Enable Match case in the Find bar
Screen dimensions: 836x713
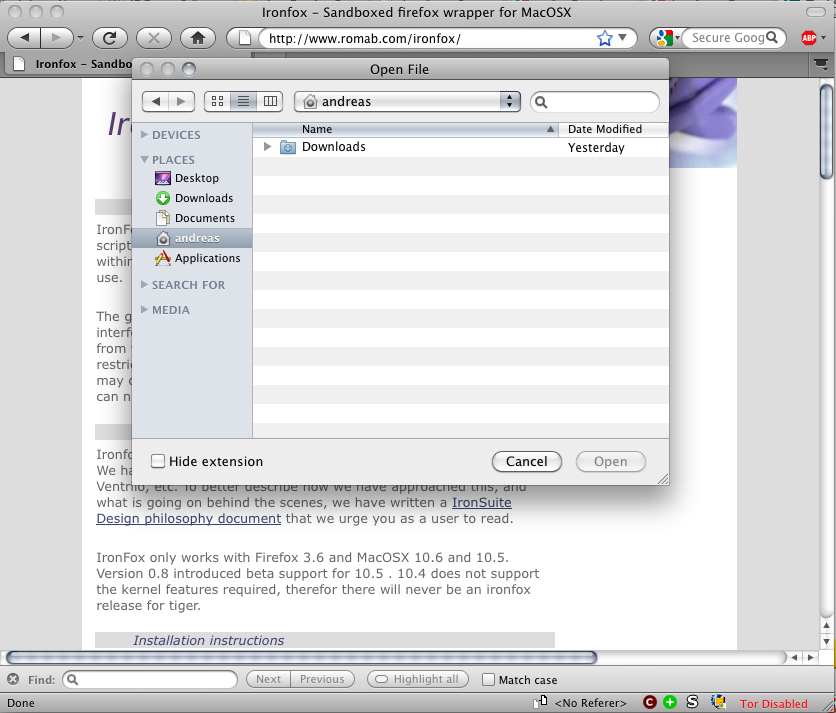[489, 679]
